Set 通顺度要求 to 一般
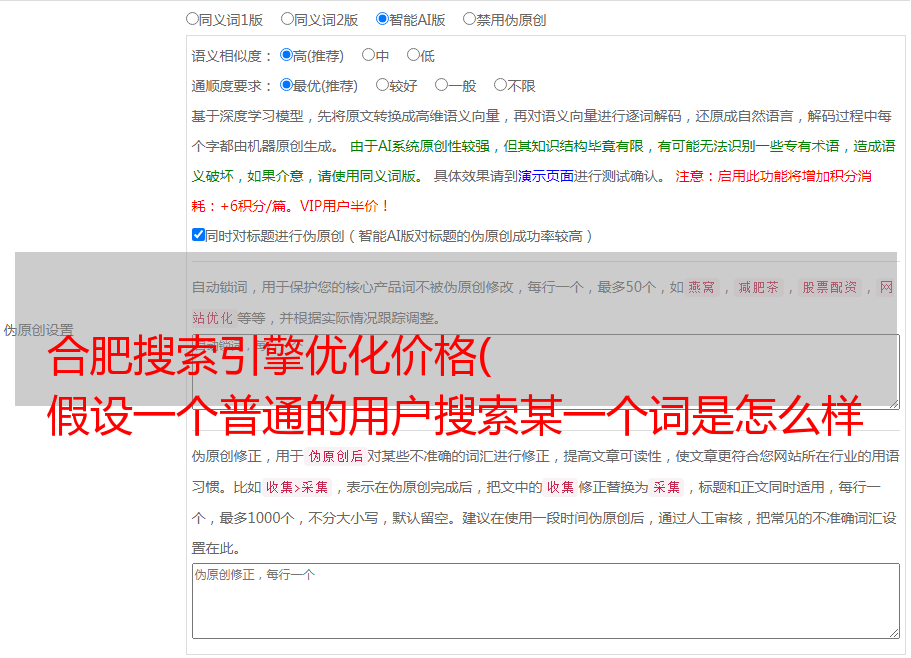The width and height of the screenshot is (911, 658). [x=442, y=85]
